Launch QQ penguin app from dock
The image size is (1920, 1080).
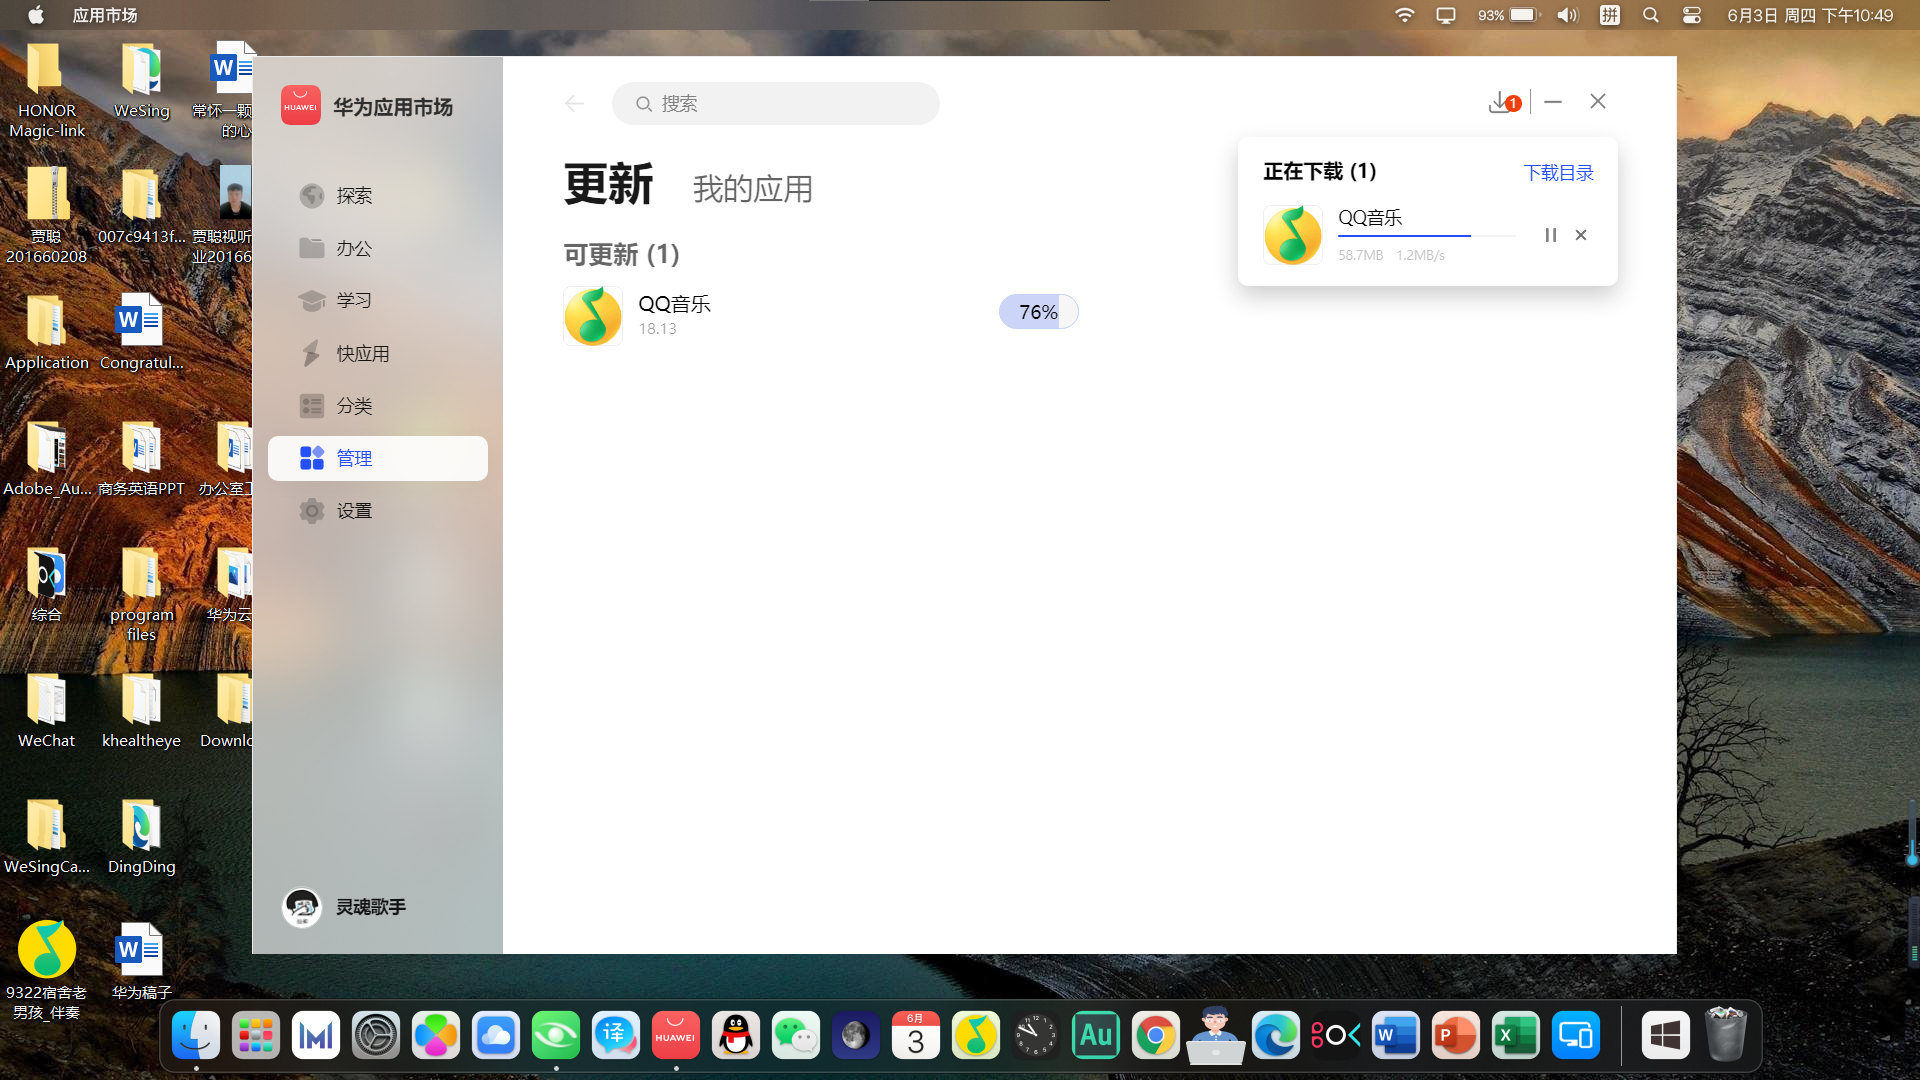pos(736,1035)
